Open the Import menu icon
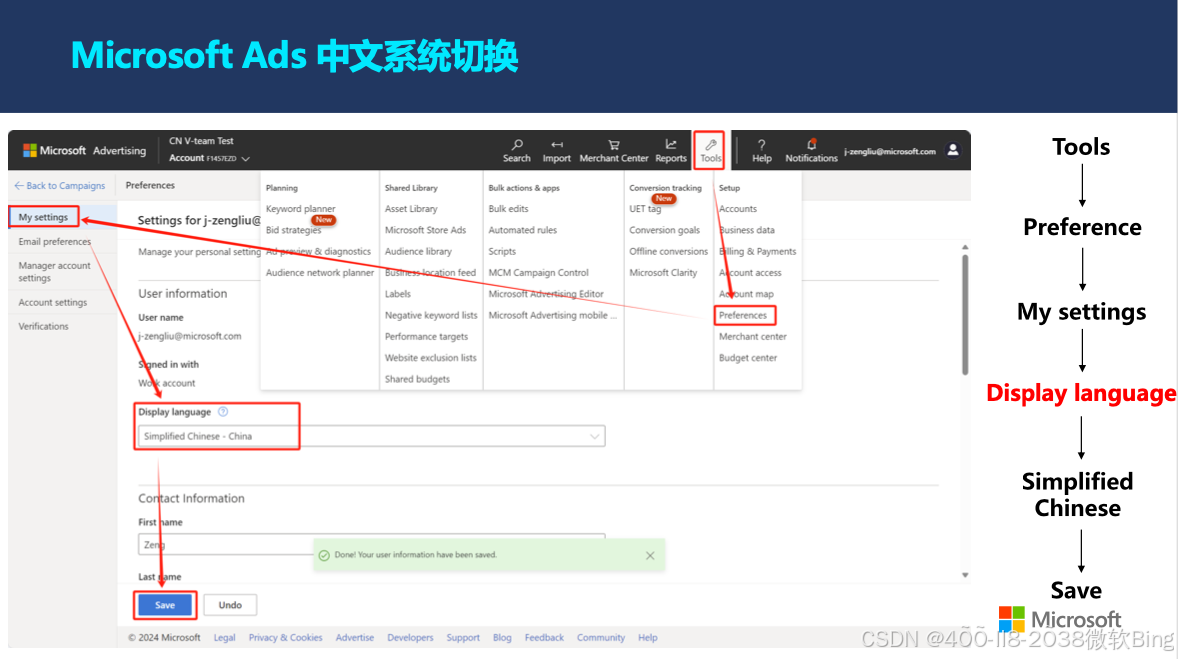The width and height of the screenshot is (1178, 659). click(556, 150)
